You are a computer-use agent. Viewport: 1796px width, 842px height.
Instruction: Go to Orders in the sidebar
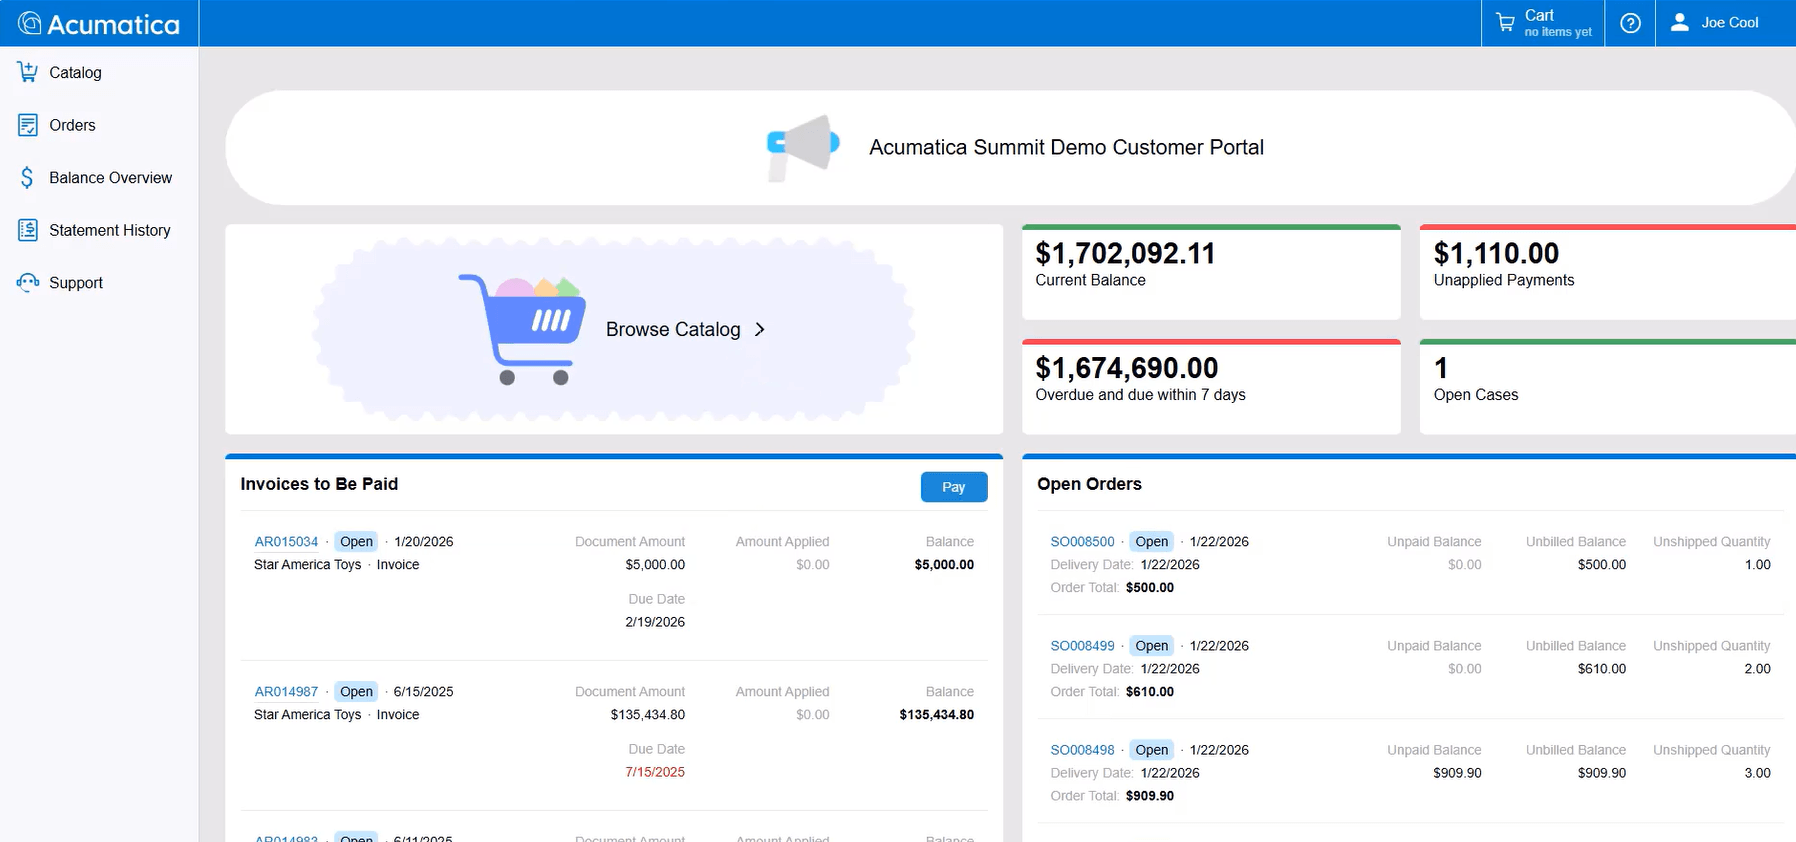tap(72, 125)
